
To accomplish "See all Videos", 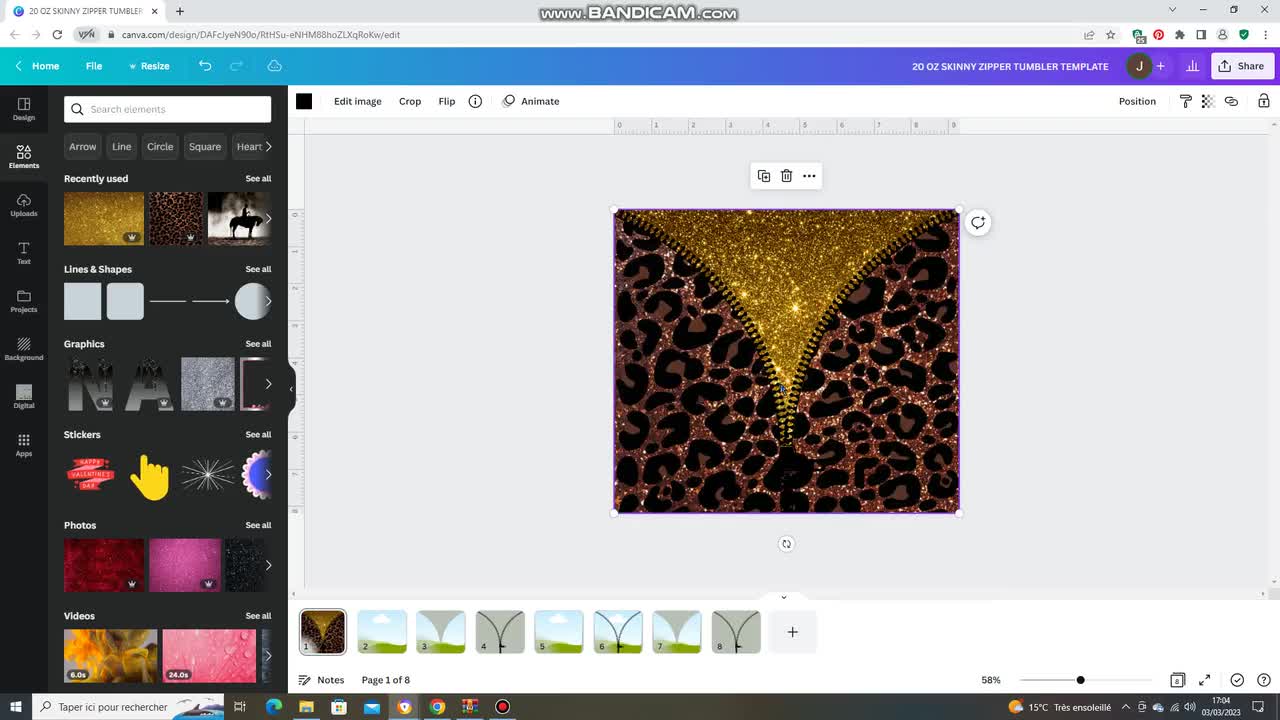I will click(x=258, y=616).
